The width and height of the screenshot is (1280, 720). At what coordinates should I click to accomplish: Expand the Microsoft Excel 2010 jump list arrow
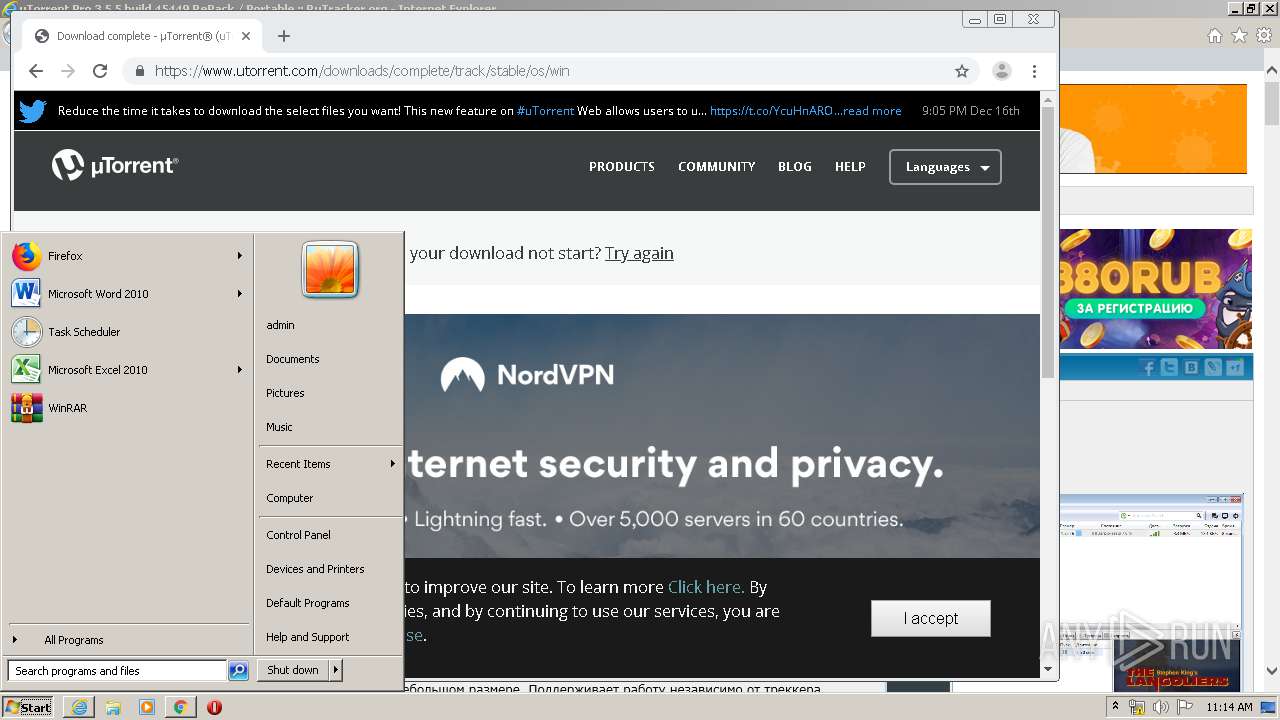point(240,370)
